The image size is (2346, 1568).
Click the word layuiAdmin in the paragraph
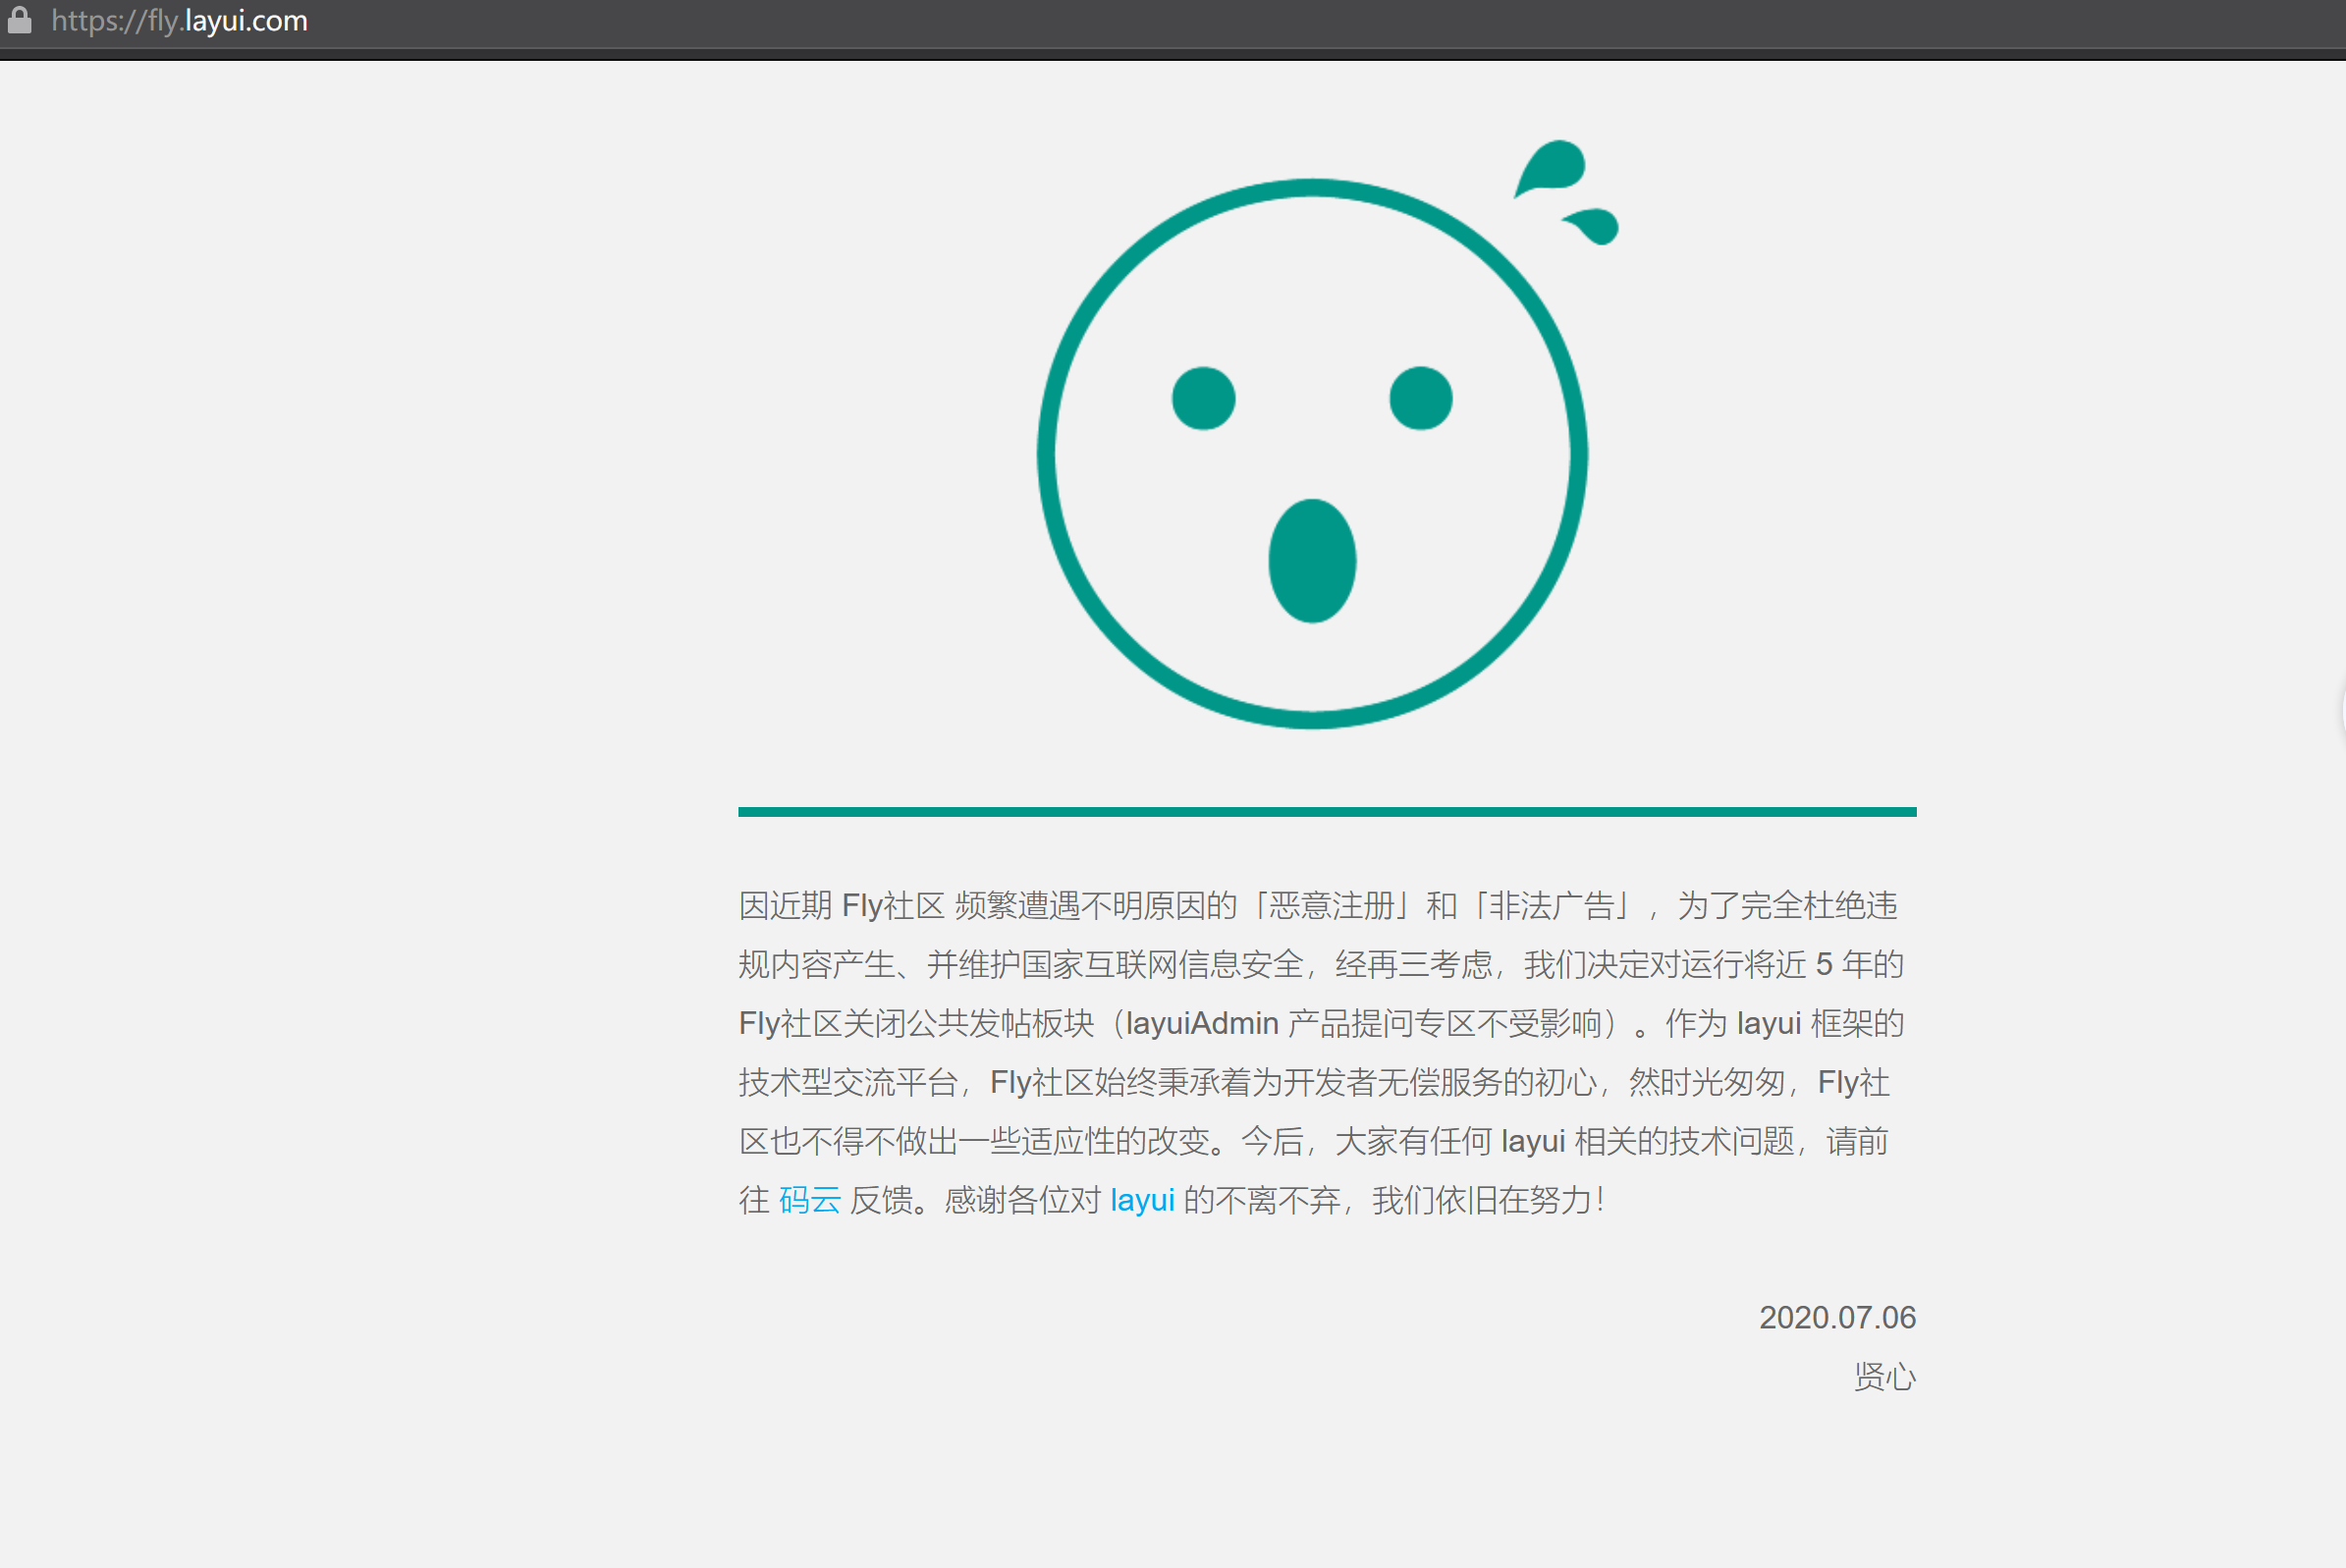[x=1202, y=1024]
